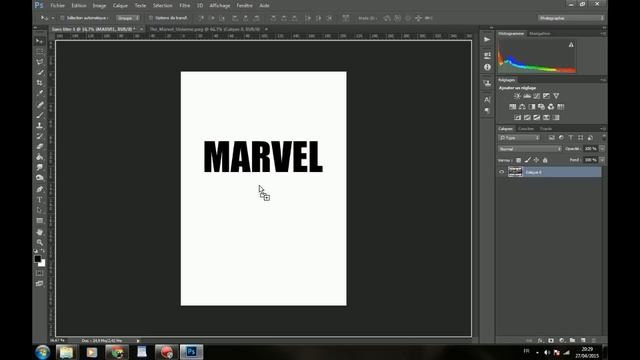This screenshot has height=360, width=640.
Task: Click the Windows Start button
Action: click(x=42, y=352)
